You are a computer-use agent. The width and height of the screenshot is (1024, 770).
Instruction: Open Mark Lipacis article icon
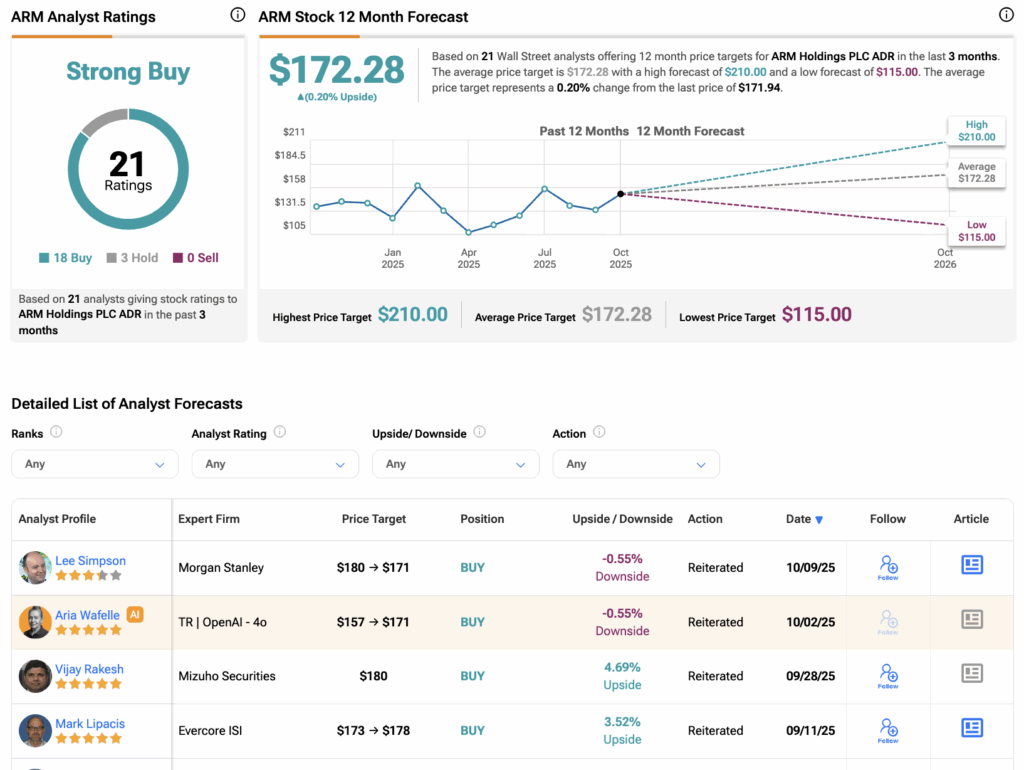pyautogui.click(x=971, y=728)
